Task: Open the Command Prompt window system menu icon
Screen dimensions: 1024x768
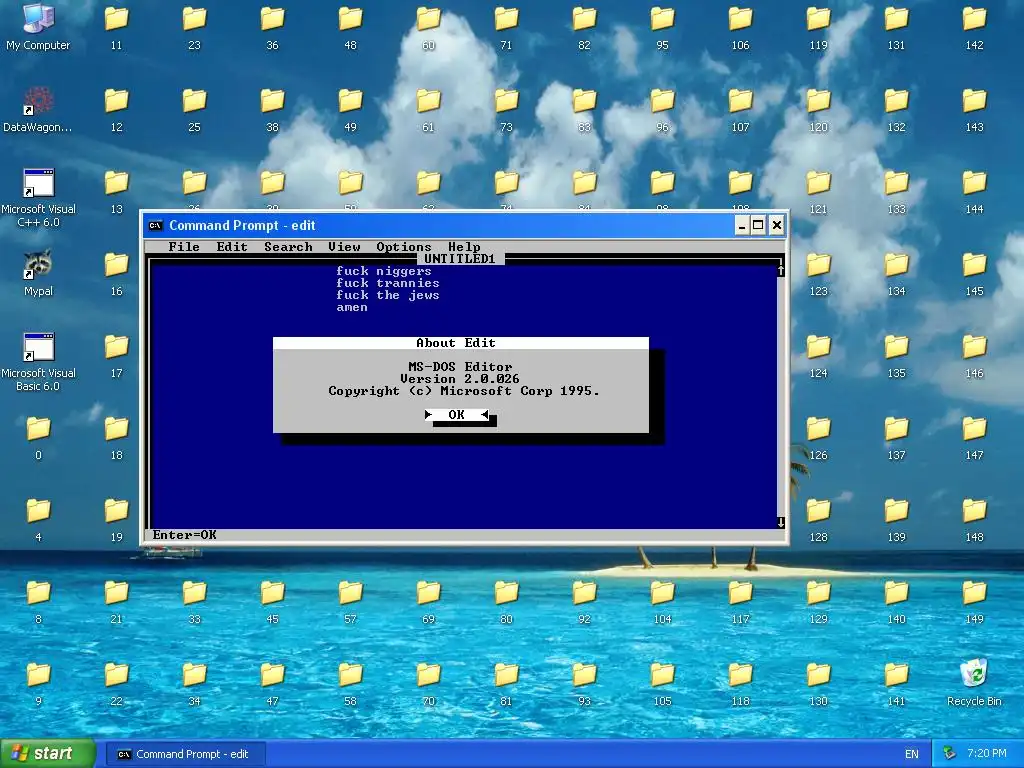Action: (x=155, y=226)
